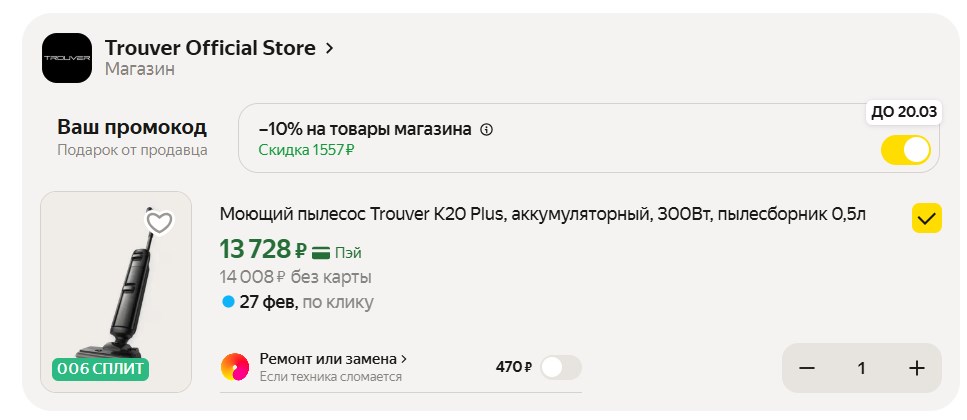Click the Trouver store logo icon
This screenshot has height=420, width=967.
click(x=66, y=59)
